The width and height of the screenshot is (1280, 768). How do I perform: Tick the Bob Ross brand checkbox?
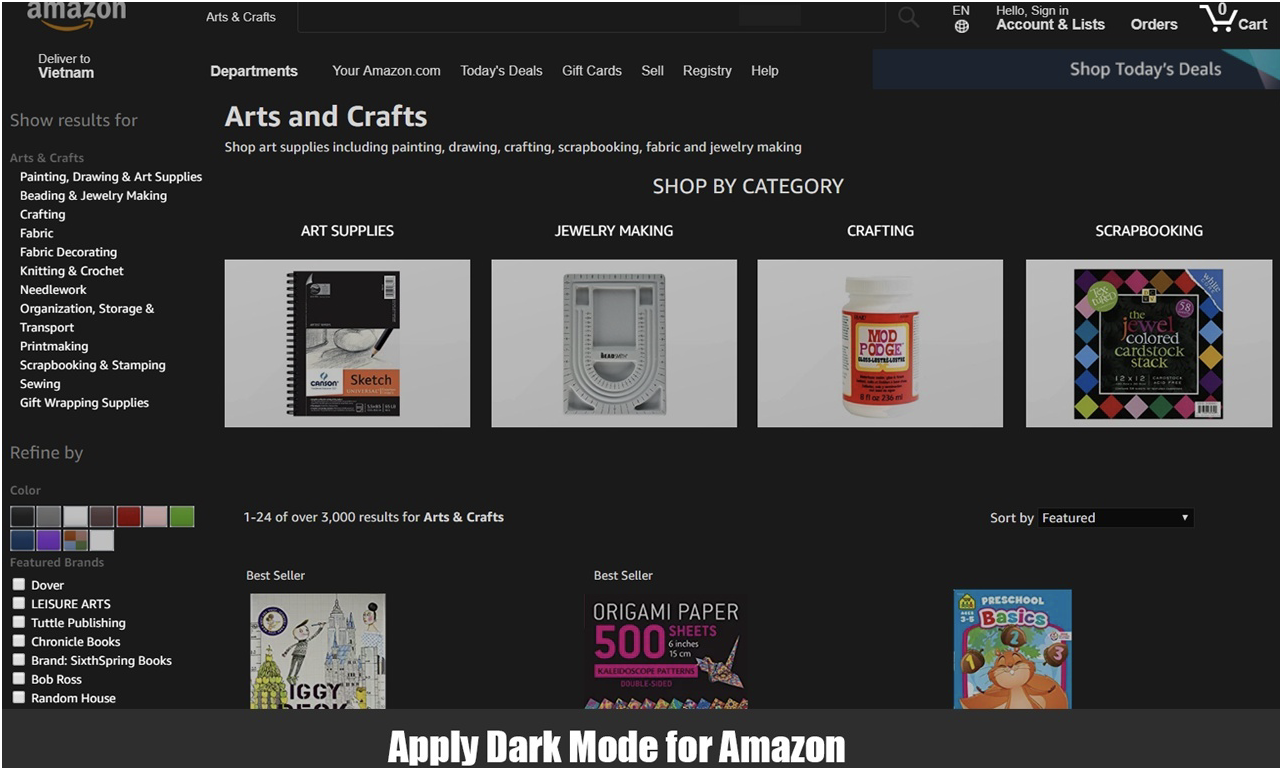pos(18,679)
